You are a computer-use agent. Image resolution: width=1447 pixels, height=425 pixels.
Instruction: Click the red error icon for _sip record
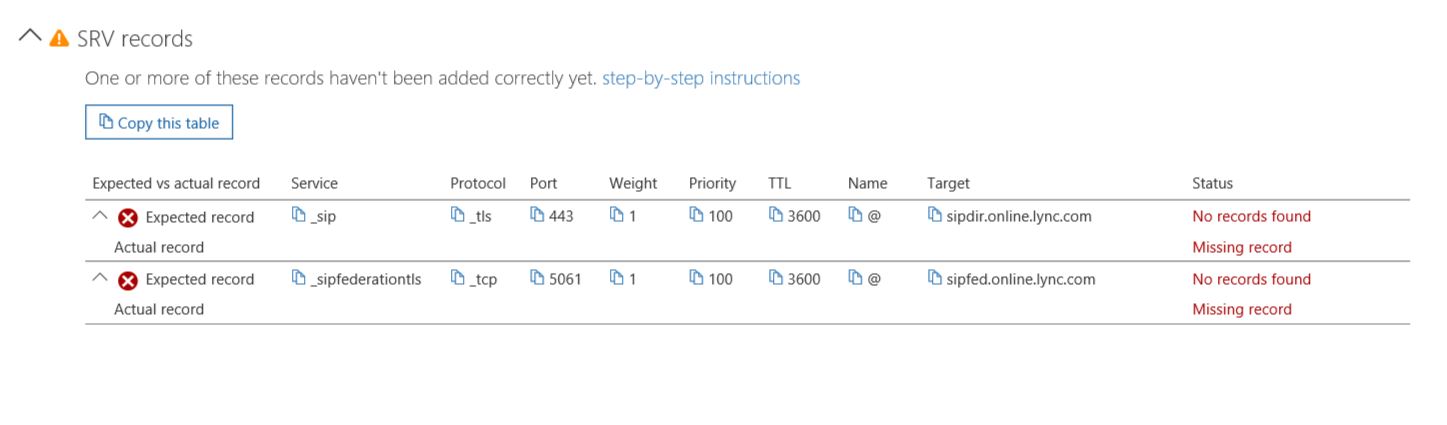(x=128, y=218)
